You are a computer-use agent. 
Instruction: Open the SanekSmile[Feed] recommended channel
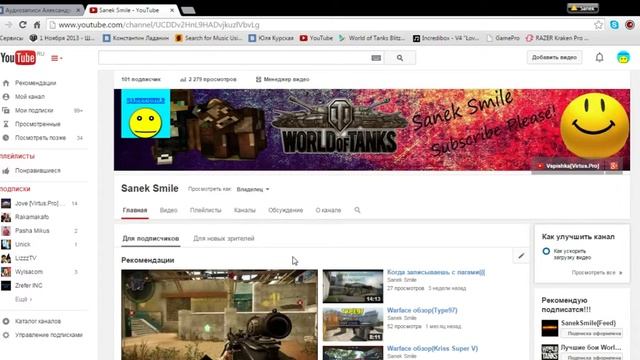(x=588, y=323)
